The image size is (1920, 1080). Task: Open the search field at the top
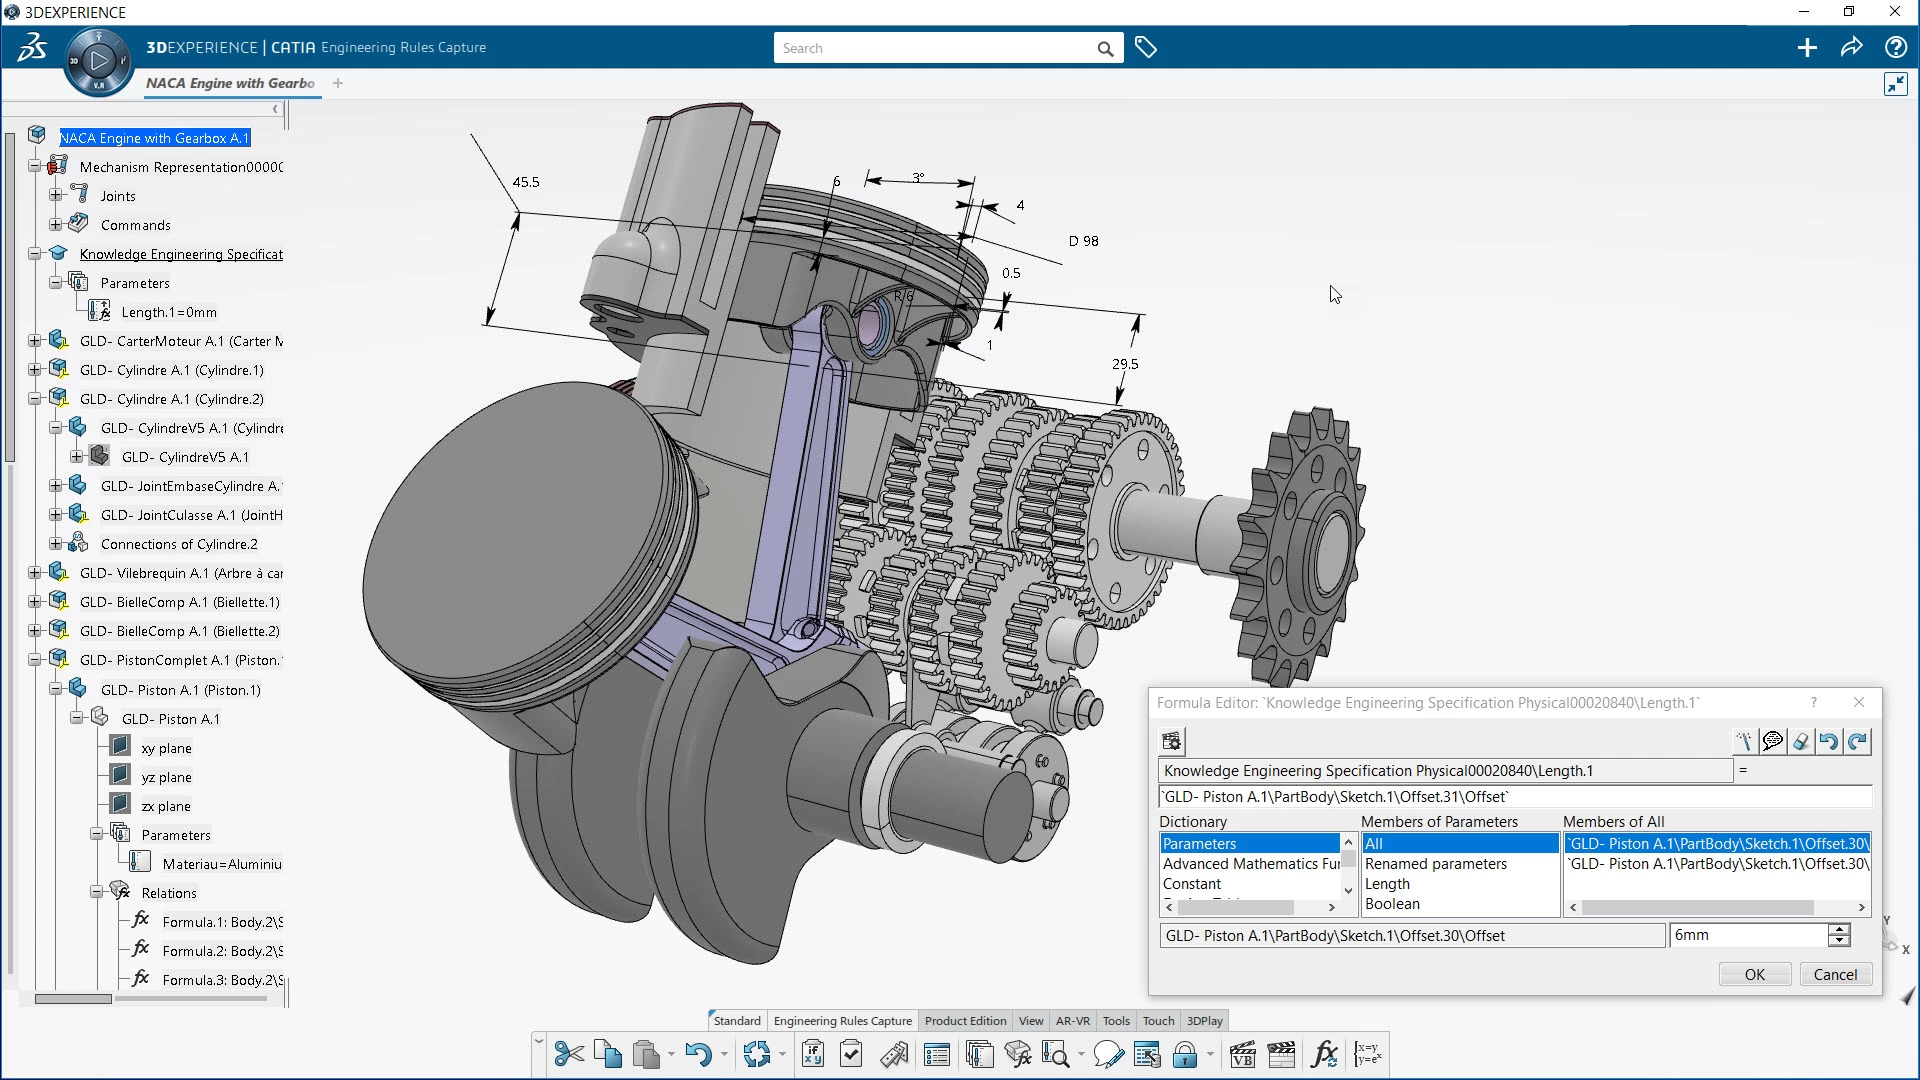click(x=946, y=47)
